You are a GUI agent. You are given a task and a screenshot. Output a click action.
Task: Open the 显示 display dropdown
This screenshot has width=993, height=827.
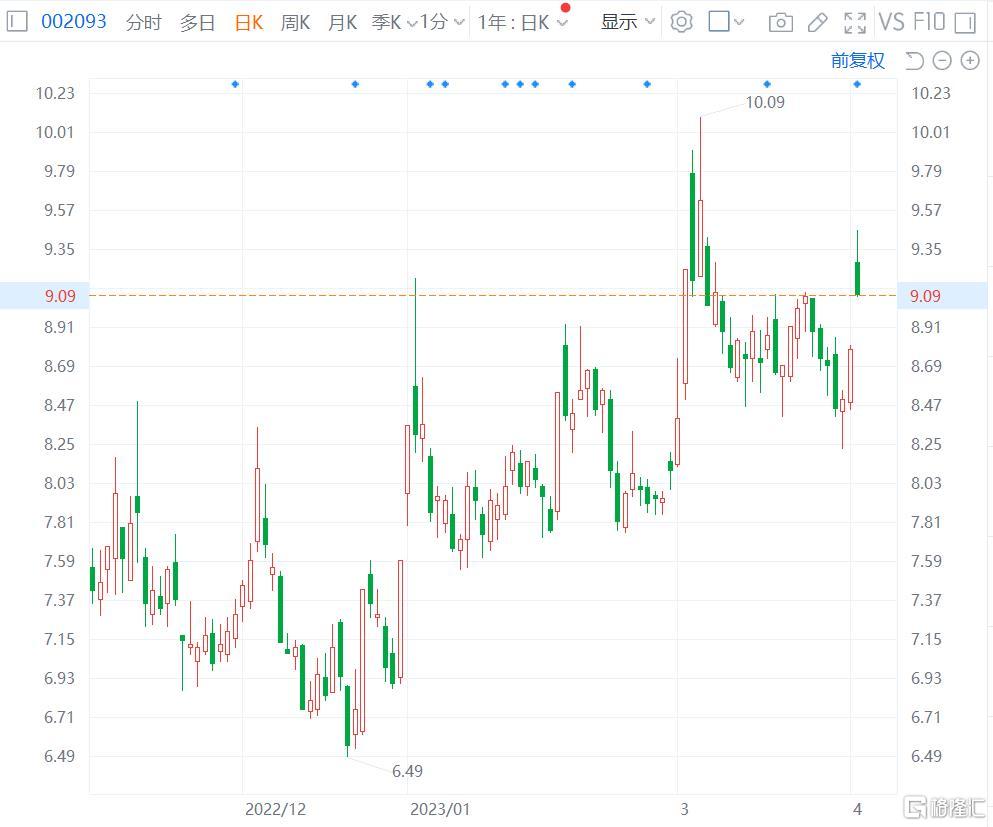click(x=627, y=22)
